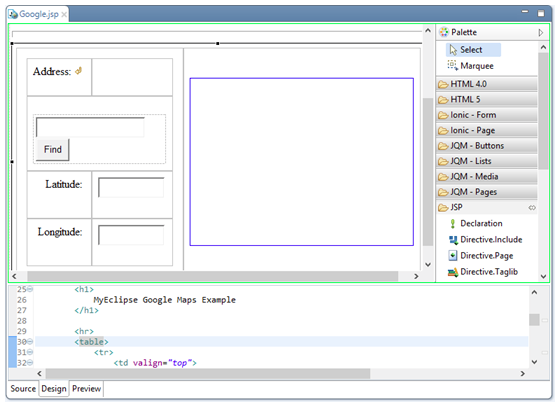Click the address text input field
557x403 pixels.
(90, 127)
